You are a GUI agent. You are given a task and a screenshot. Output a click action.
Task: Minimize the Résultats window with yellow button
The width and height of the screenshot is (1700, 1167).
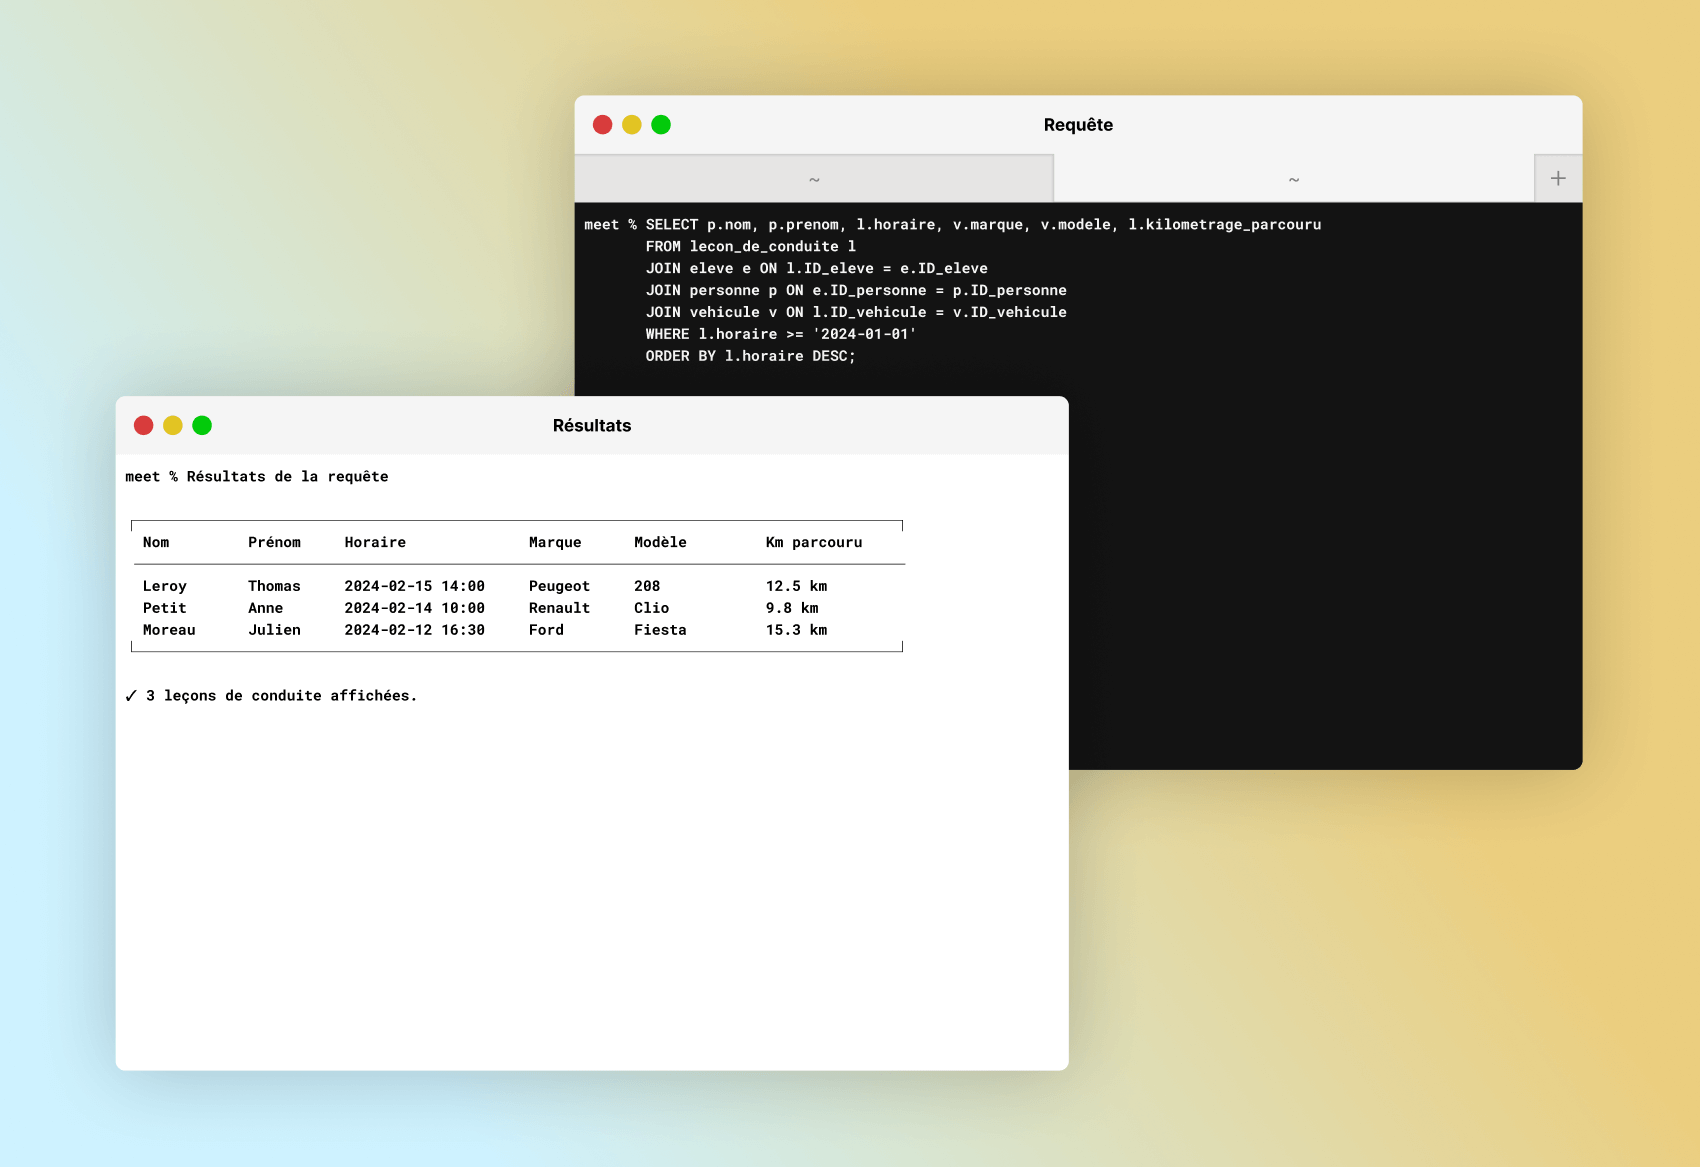[x=172, y=426]
